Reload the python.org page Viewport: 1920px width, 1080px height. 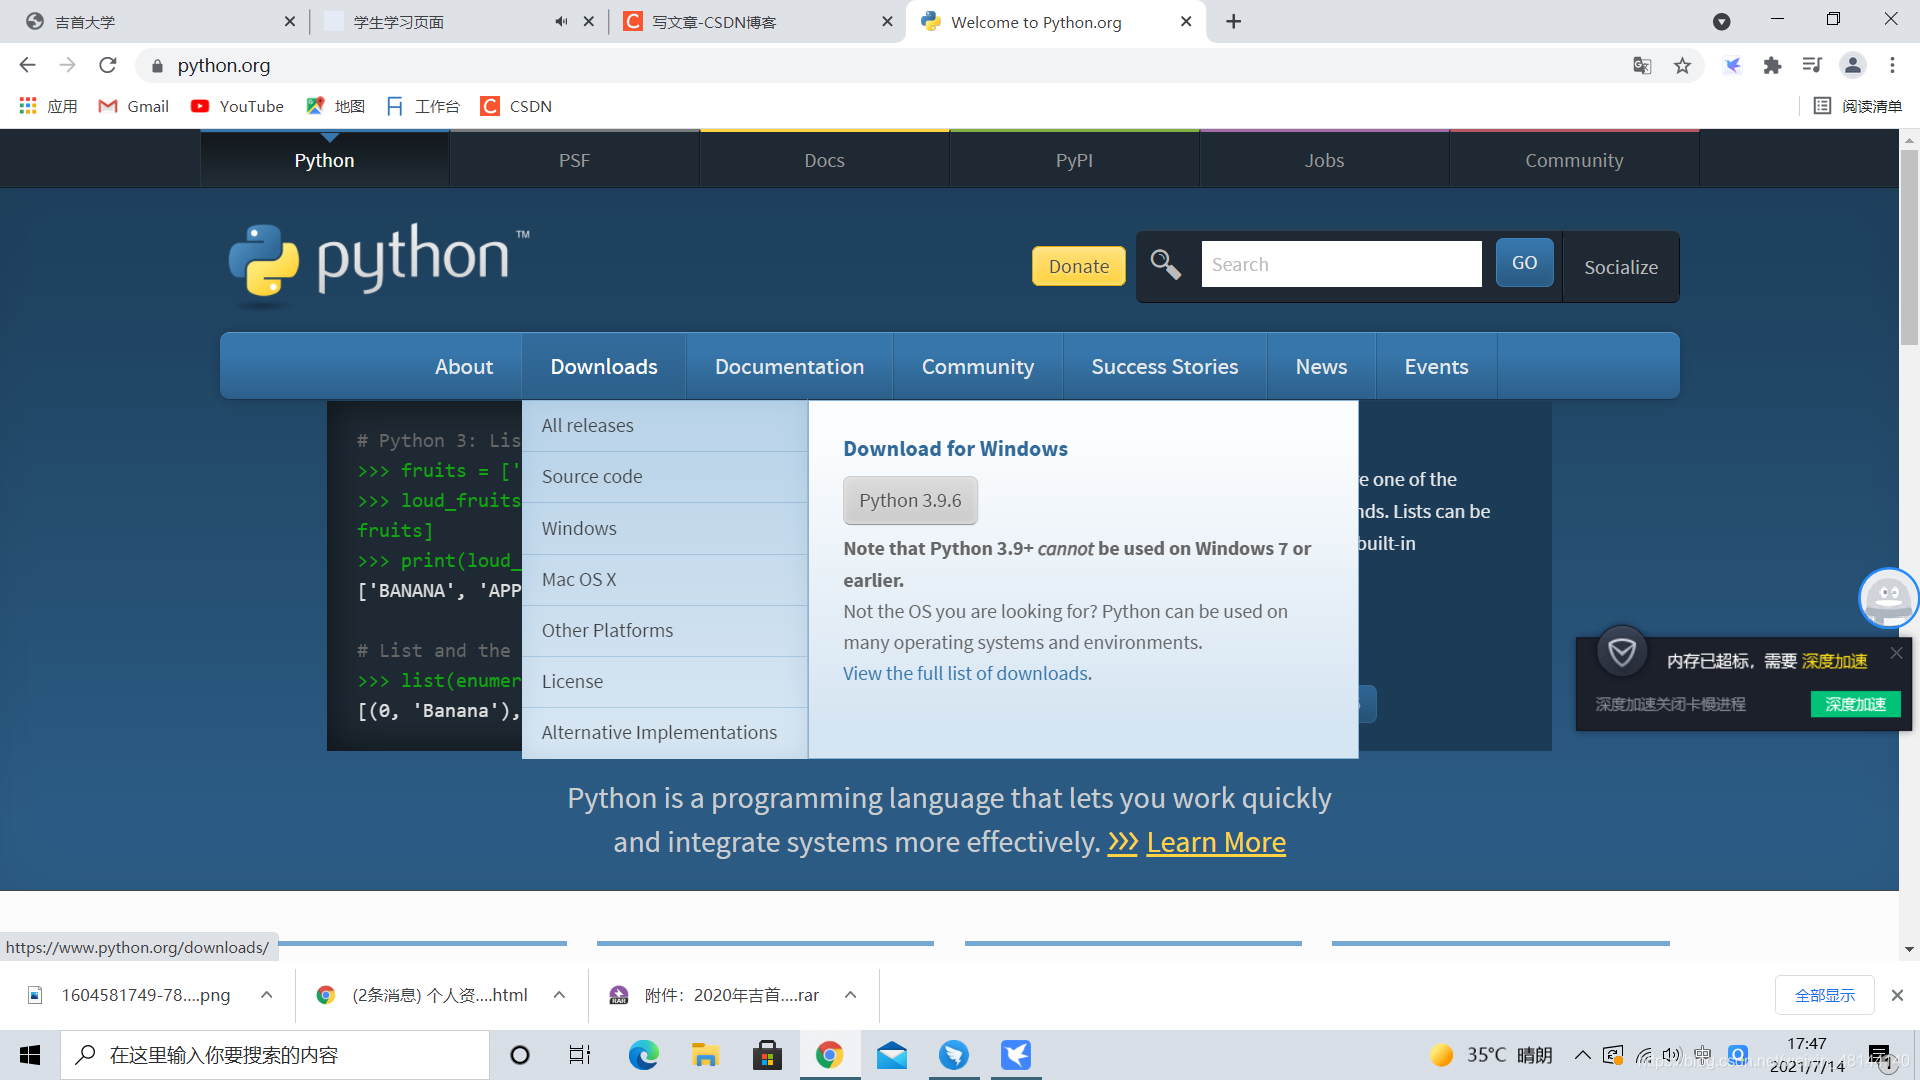108,65
